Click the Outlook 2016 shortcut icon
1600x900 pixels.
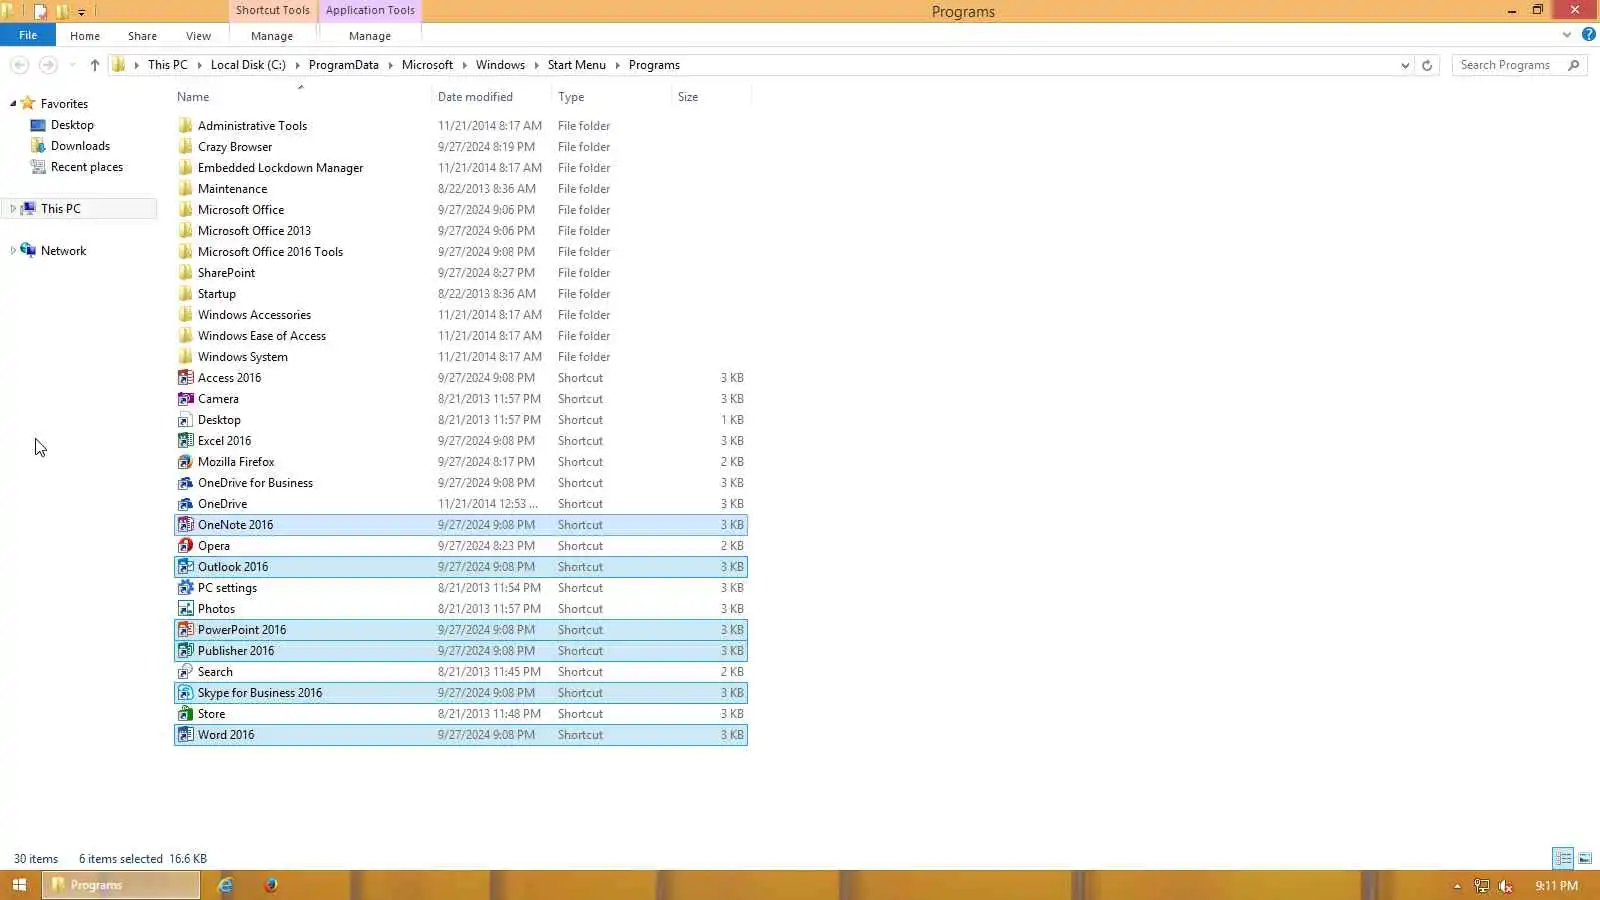pos(185,567)
